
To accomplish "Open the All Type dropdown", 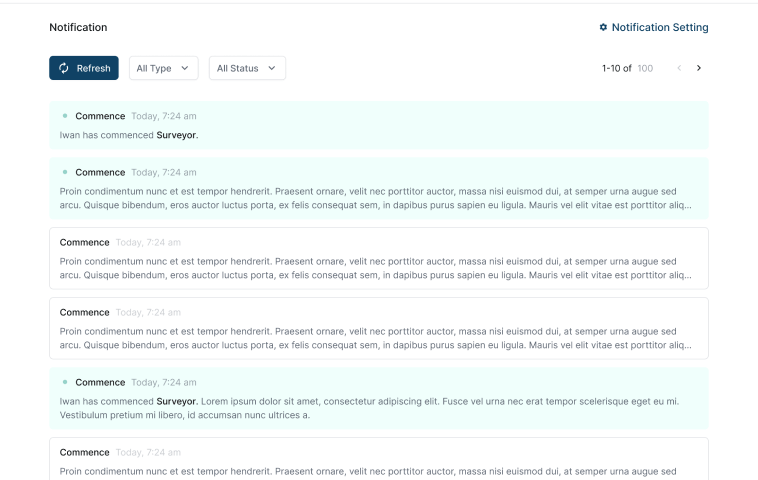I will (163, 68).
